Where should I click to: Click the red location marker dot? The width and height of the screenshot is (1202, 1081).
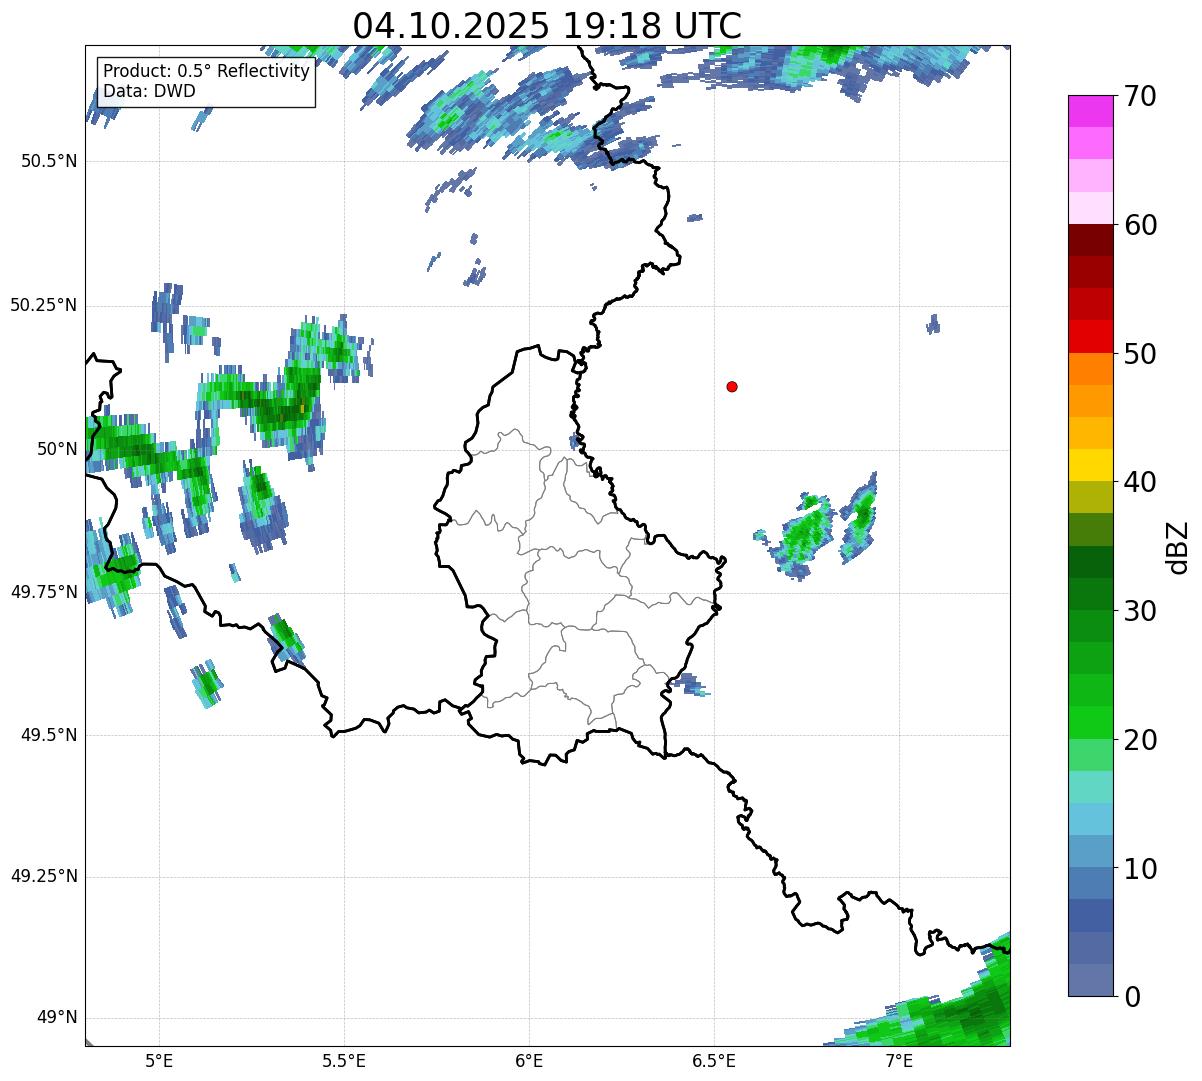point(732,386)
